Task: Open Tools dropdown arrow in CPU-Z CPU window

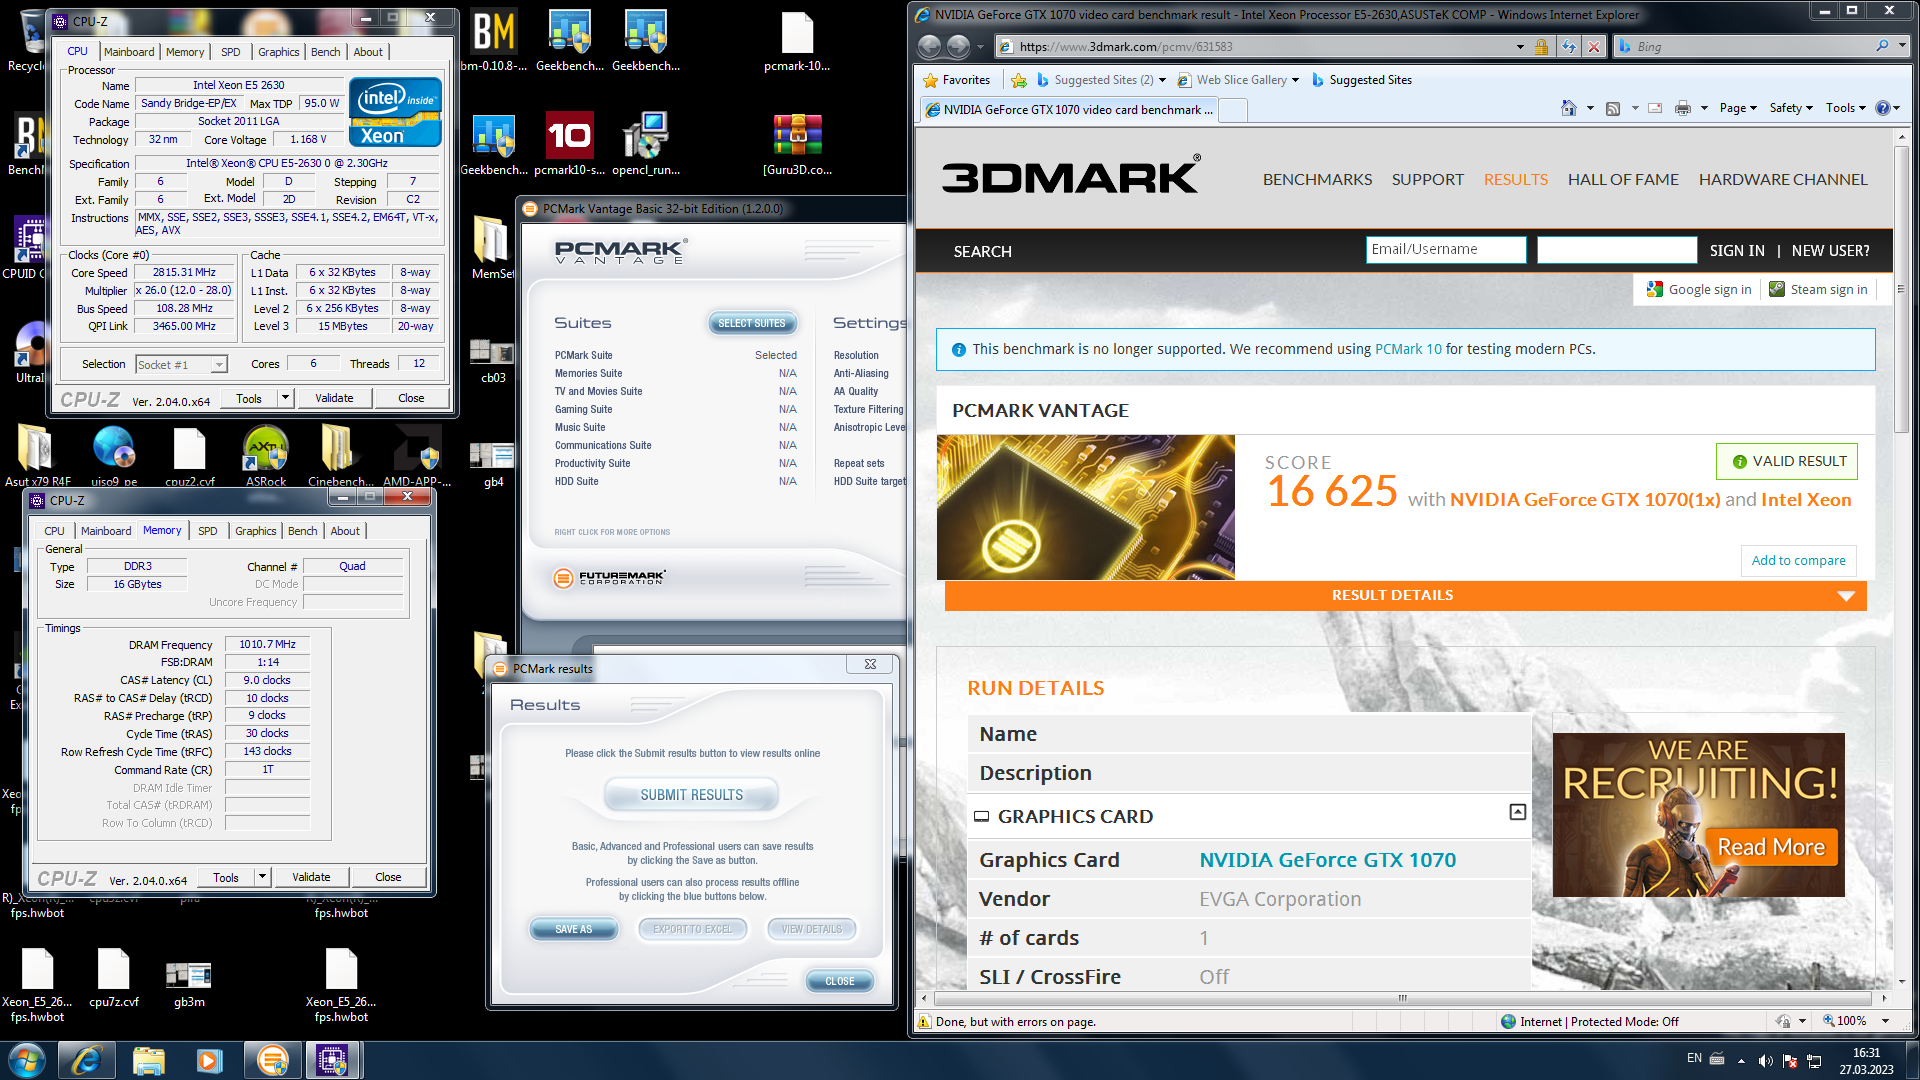Action: click(x=285, y=398)
